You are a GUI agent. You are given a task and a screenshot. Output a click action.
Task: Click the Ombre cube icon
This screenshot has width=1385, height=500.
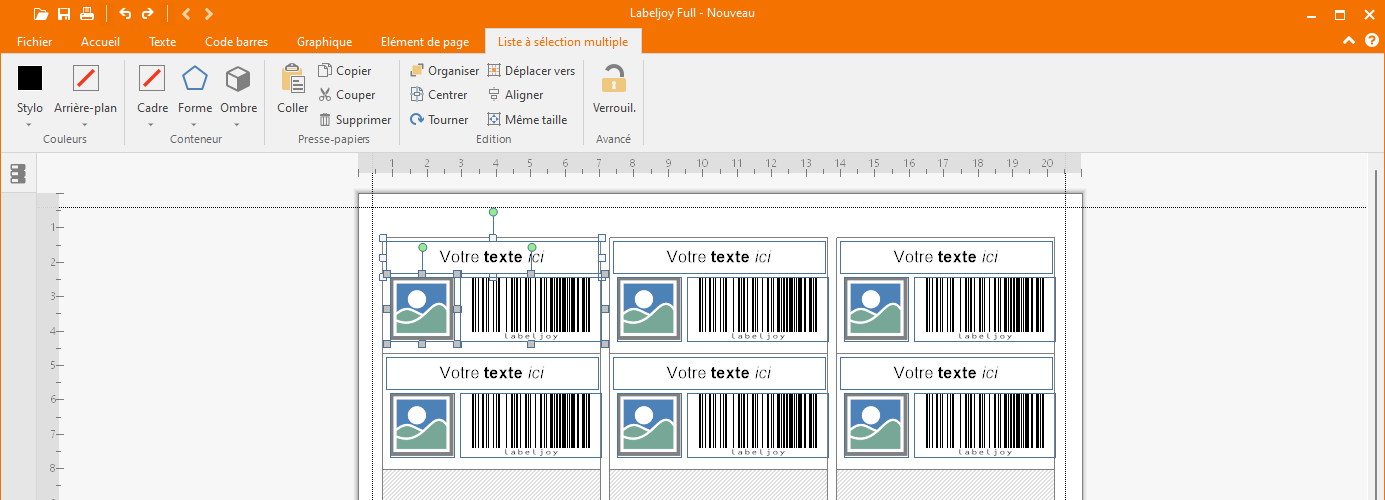(x=238, y=78)
